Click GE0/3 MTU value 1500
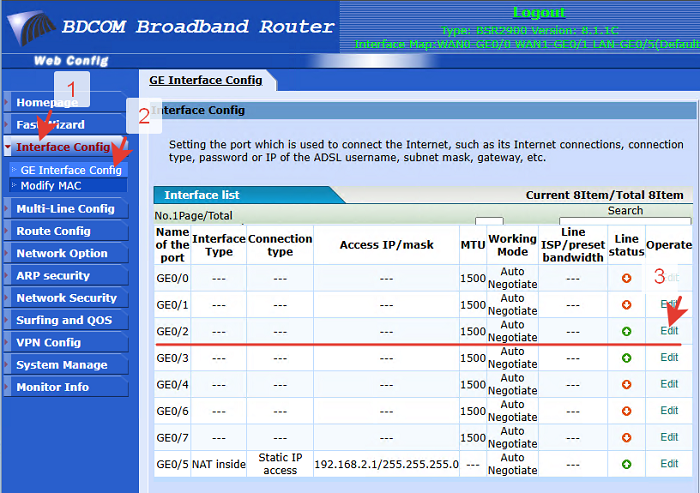700x493 pixels. 473,358
